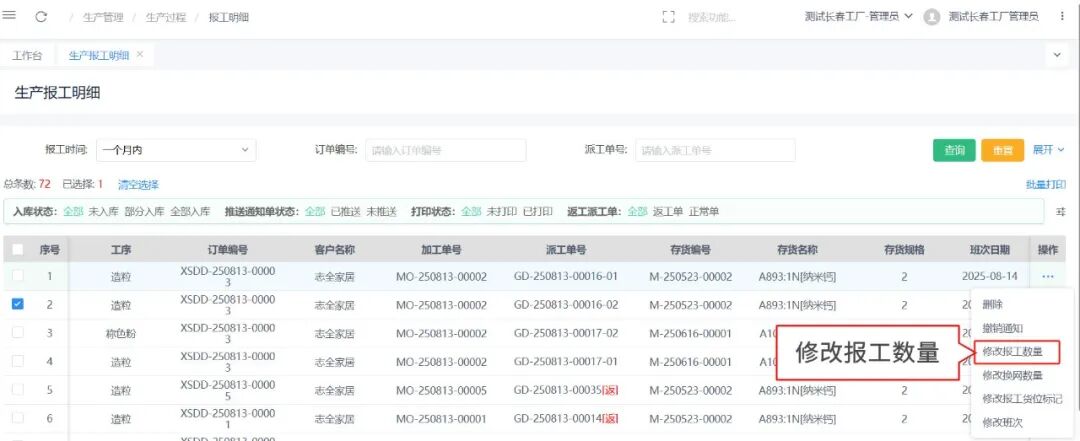Click the 批量打印 link
The image size is (1080, 441).
tap(1046, 184)
